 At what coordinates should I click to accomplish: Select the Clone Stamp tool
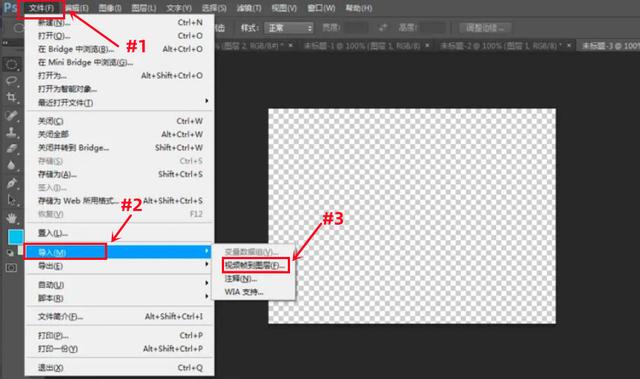click(11, 132)
